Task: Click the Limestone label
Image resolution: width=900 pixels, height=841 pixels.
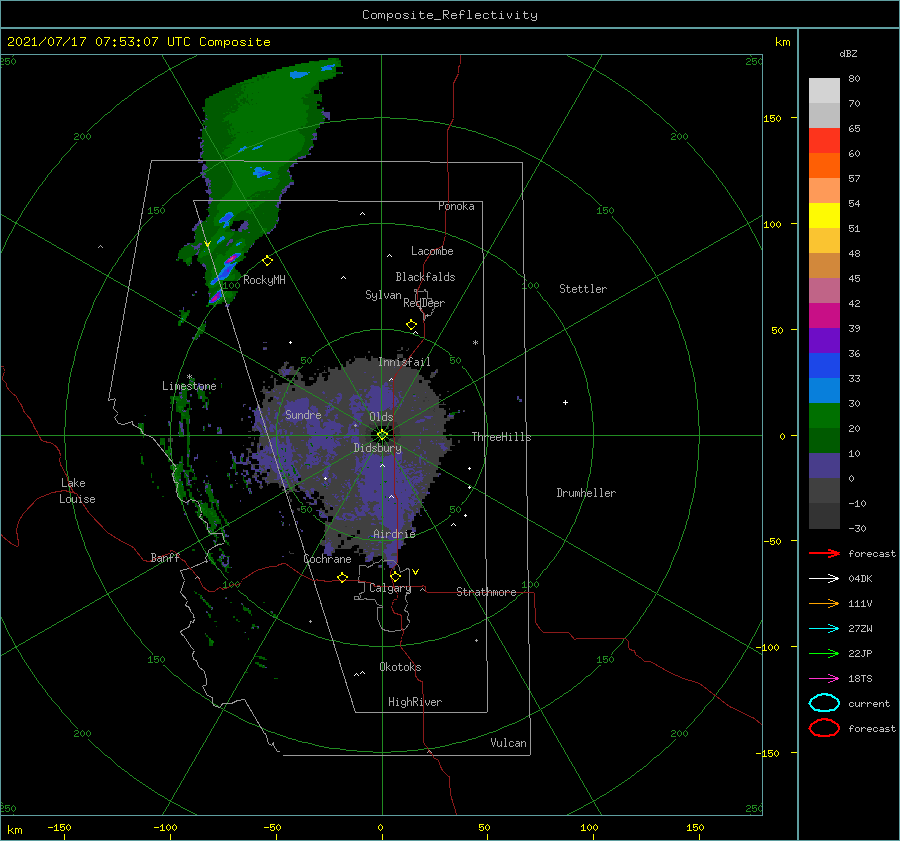Action: pyautogui.click(x=189, y=386)
